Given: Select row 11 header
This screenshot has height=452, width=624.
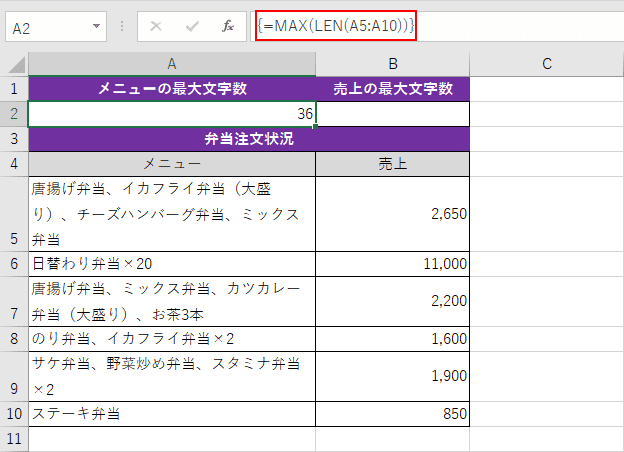Looking at the screenshot, I should 14,439.
